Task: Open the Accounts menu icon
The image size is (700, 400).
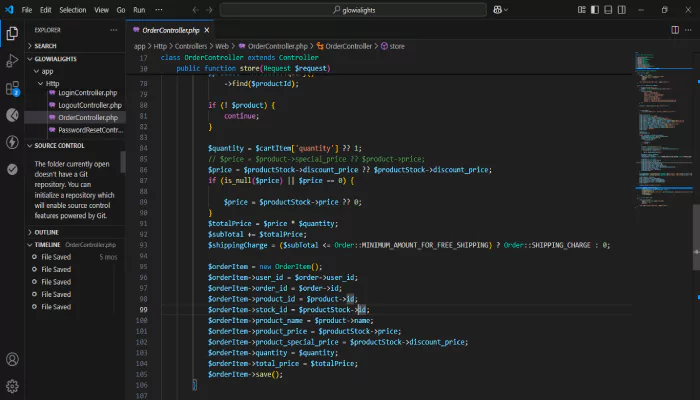Action: coord(12,359)
